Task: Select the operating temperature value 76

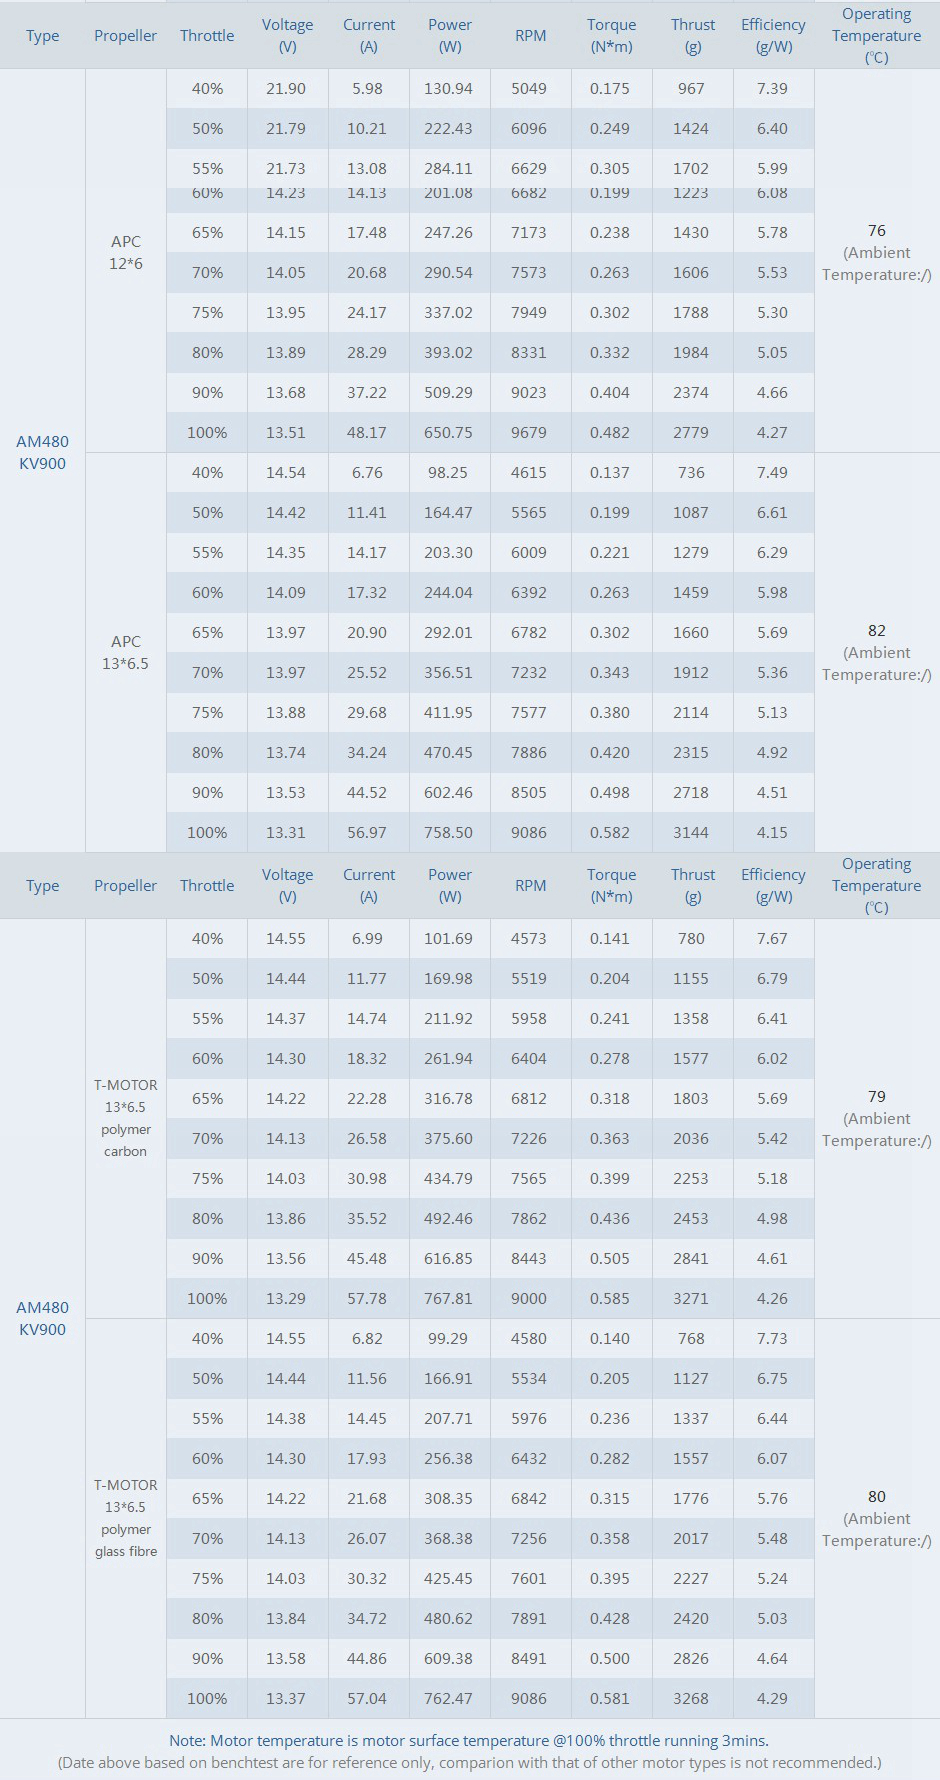Action: (x=877, y=231)
